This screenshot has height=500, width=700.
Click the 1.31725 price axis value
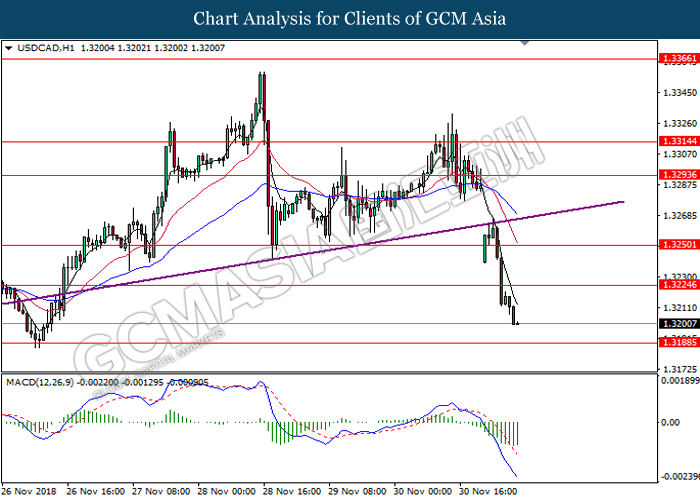click(680, 369)
